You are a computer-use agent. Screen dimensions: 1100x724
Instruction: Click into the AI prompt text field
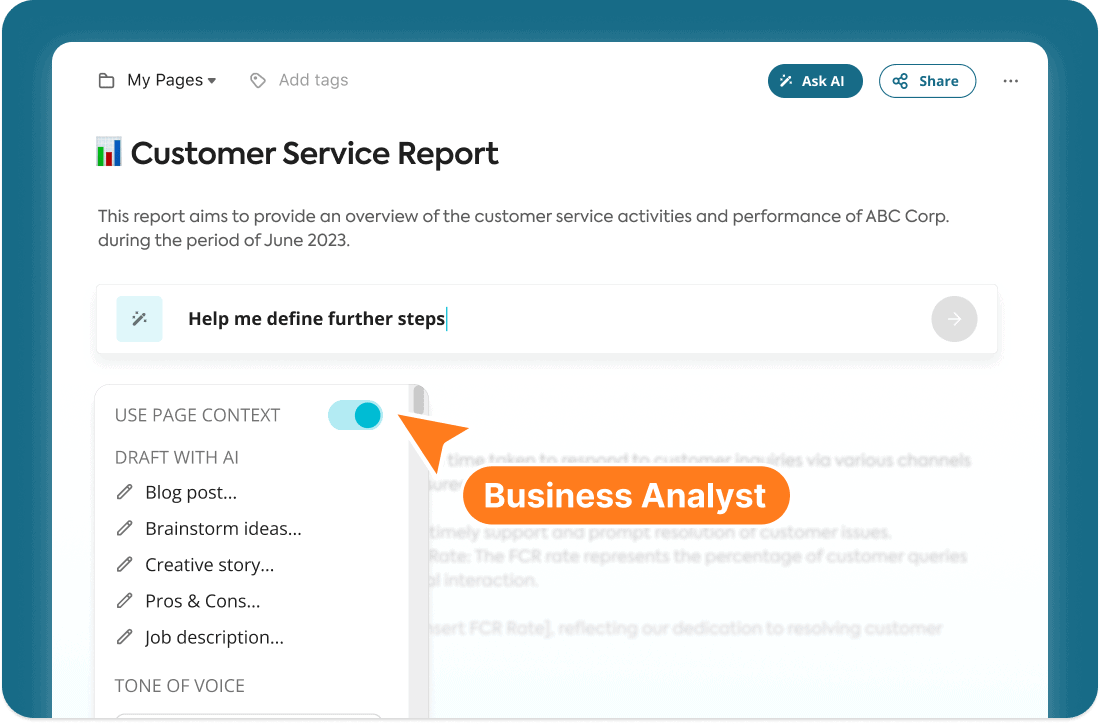547,319
